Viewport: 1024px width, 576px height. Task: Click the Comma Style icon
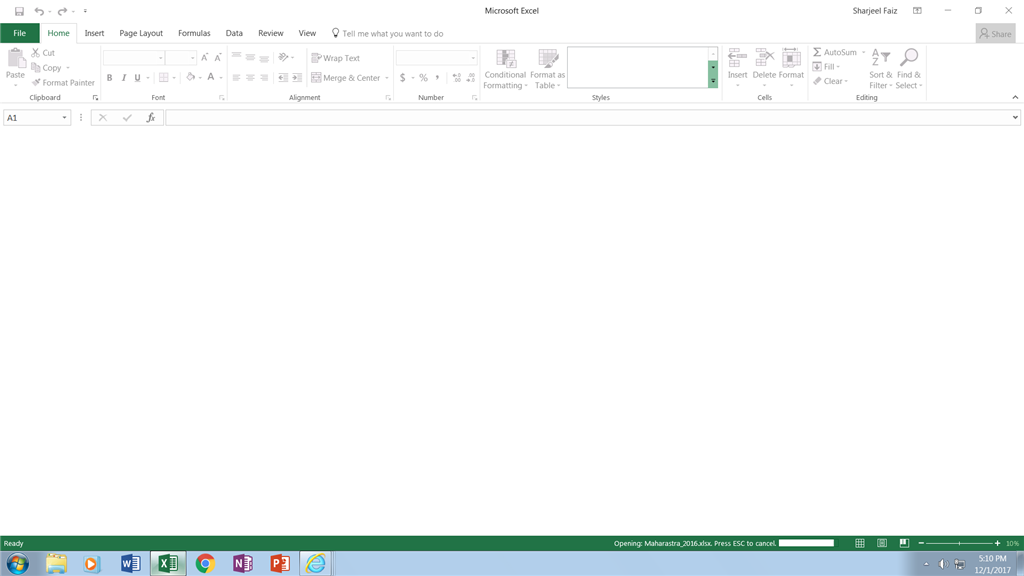point(438,78)
